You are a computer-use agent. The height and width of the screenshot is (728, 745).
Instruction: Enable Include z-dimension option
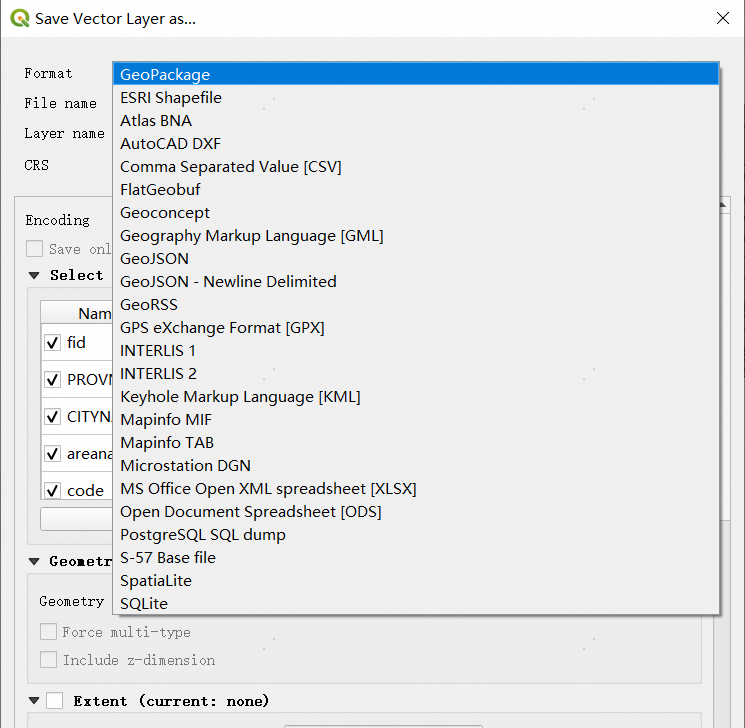point(48,660)
